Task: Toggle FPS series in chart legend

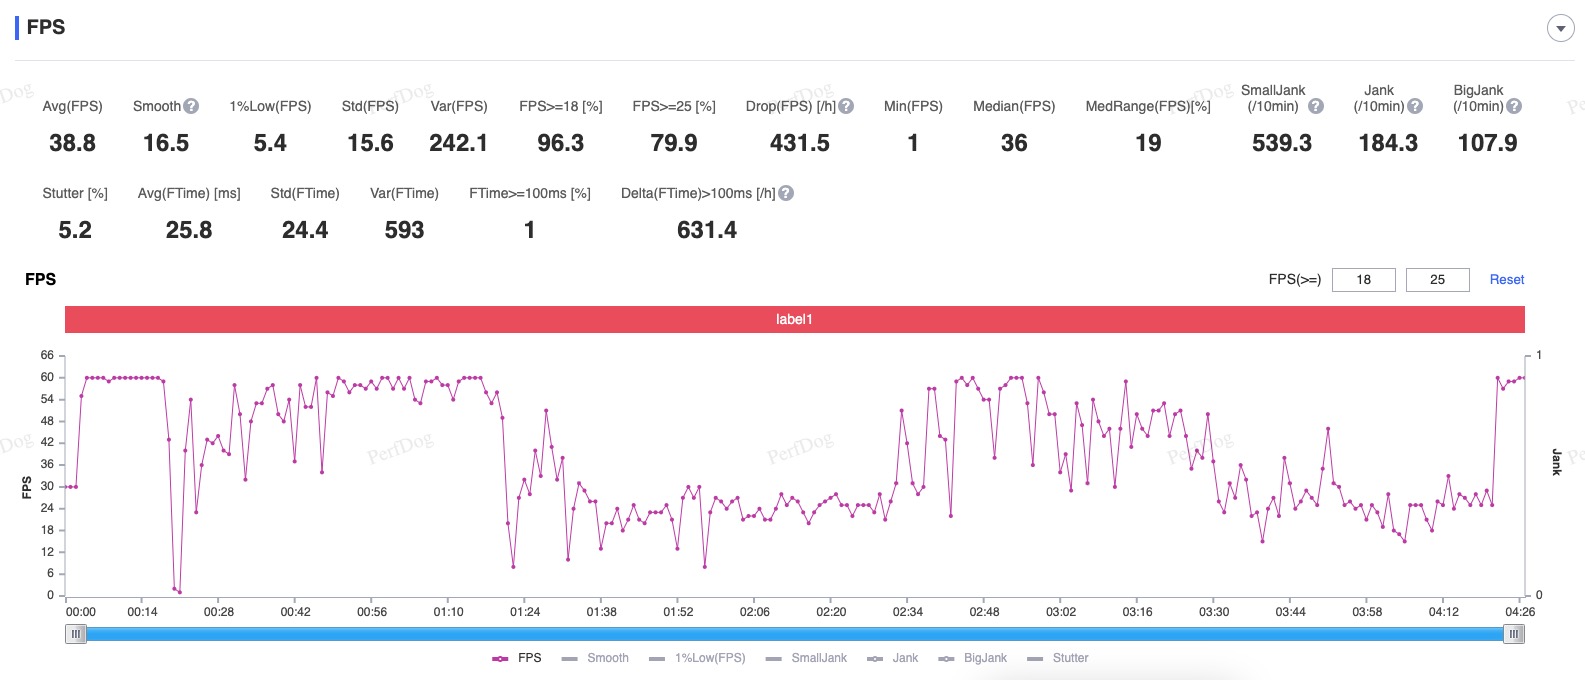Action: 517,658
